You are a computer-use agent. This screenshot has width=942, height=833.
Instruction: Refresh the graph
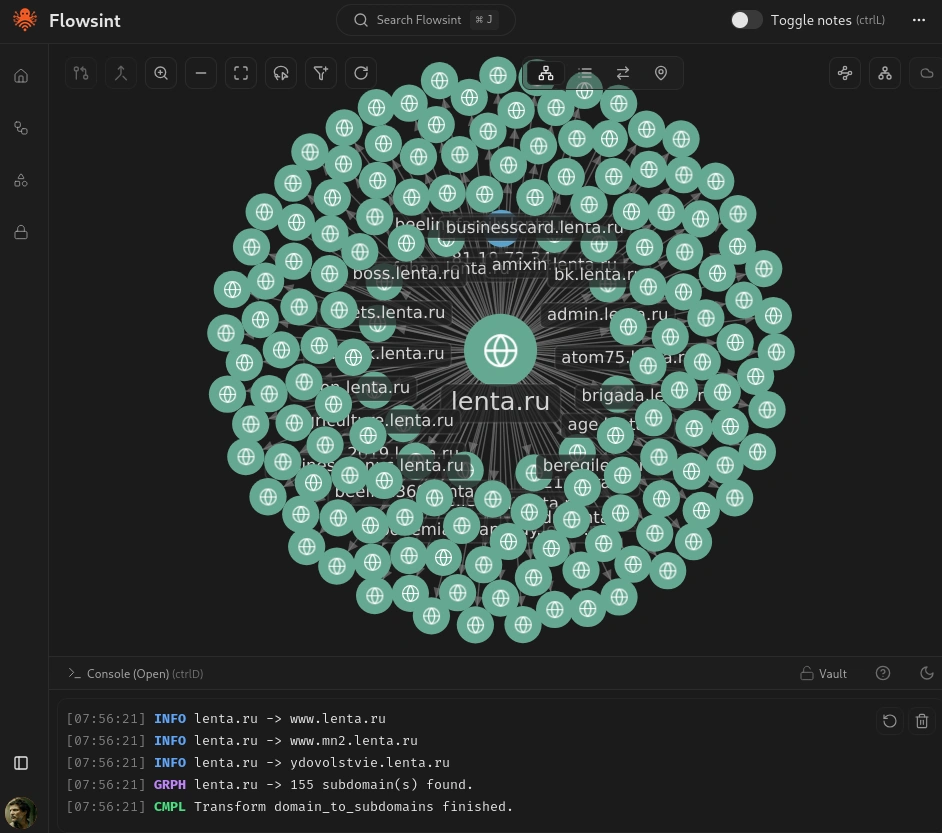click(361, 73)
